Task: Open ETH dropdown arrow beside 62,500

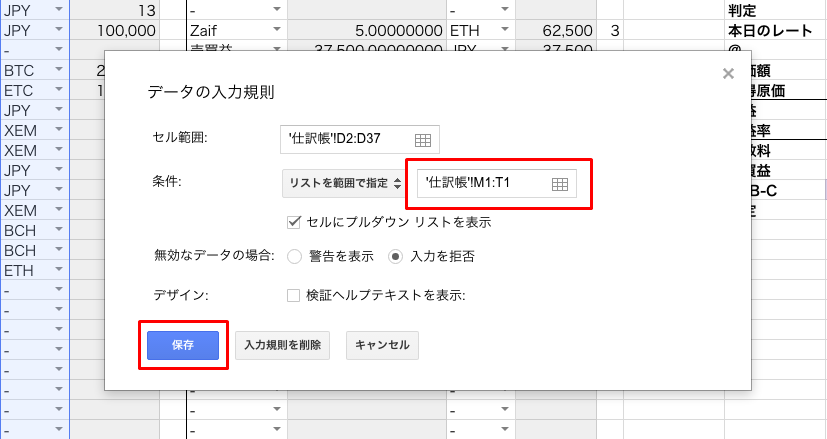Action: 505,30
